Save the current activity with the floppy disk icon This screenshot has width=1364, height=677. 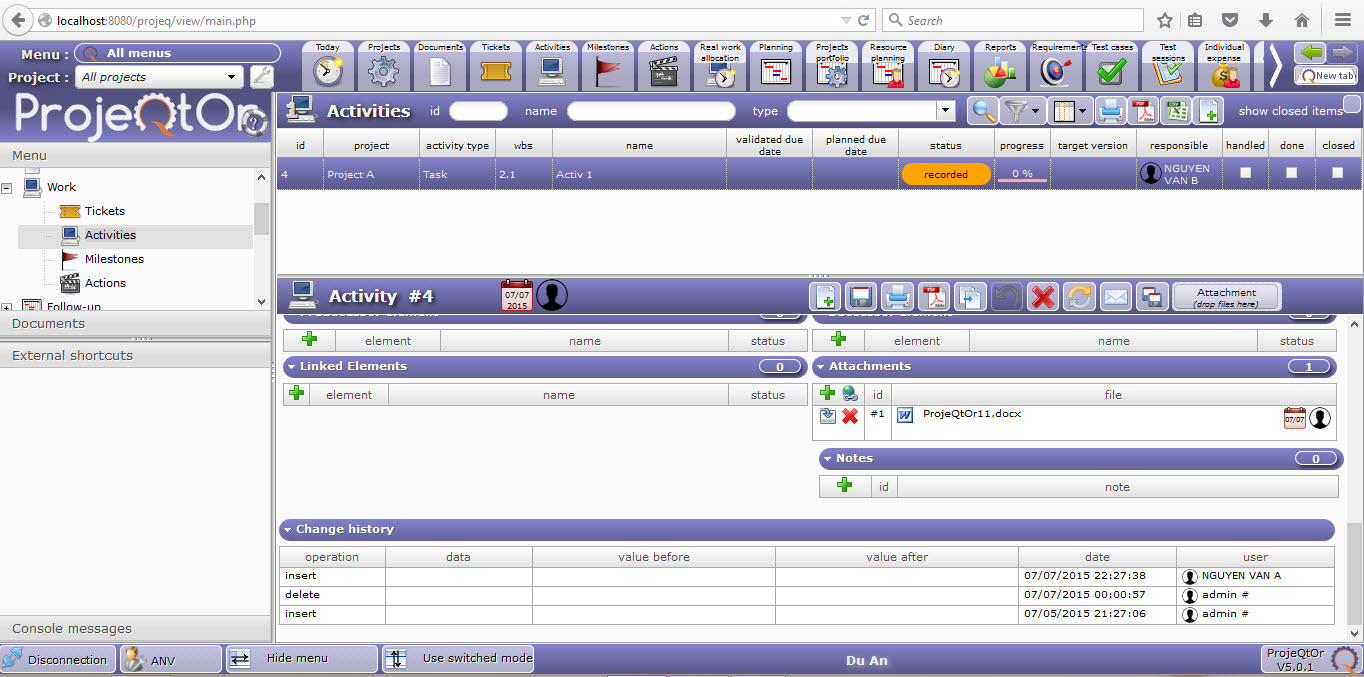coord(861,297)
